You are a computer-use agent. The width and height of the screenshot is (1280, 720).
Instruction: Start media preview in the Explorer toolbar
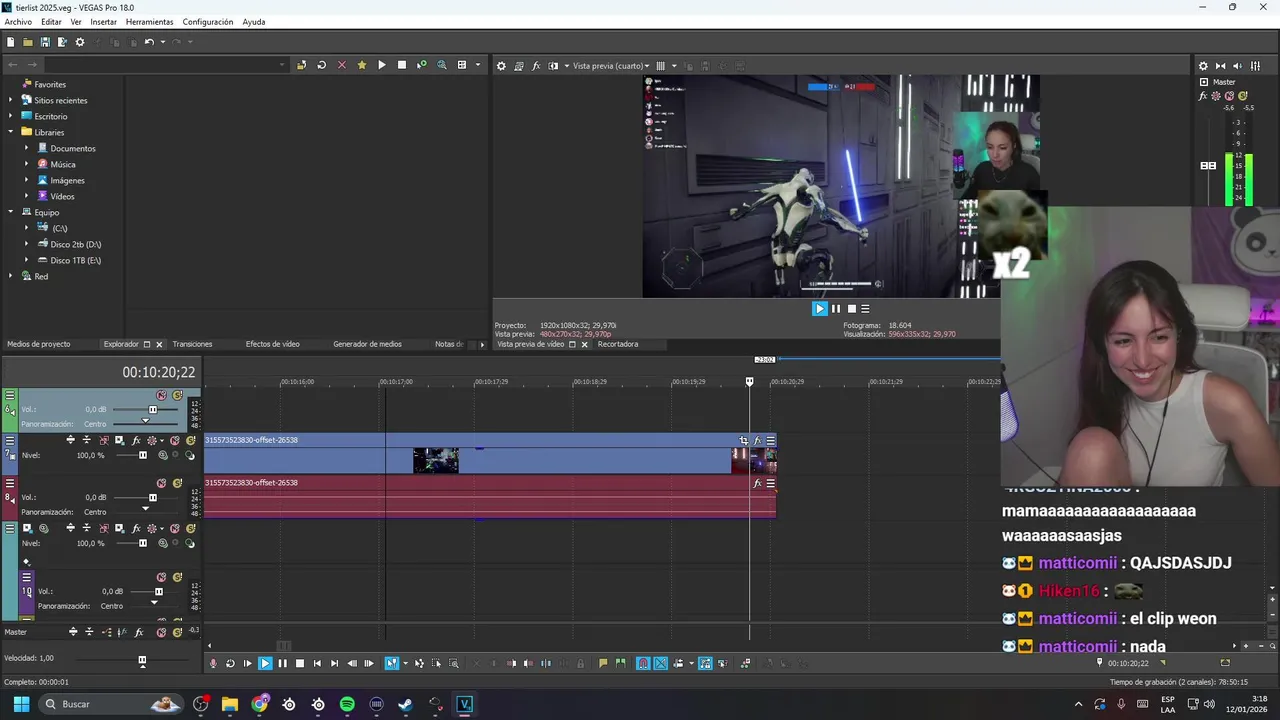tap(381, 65)
